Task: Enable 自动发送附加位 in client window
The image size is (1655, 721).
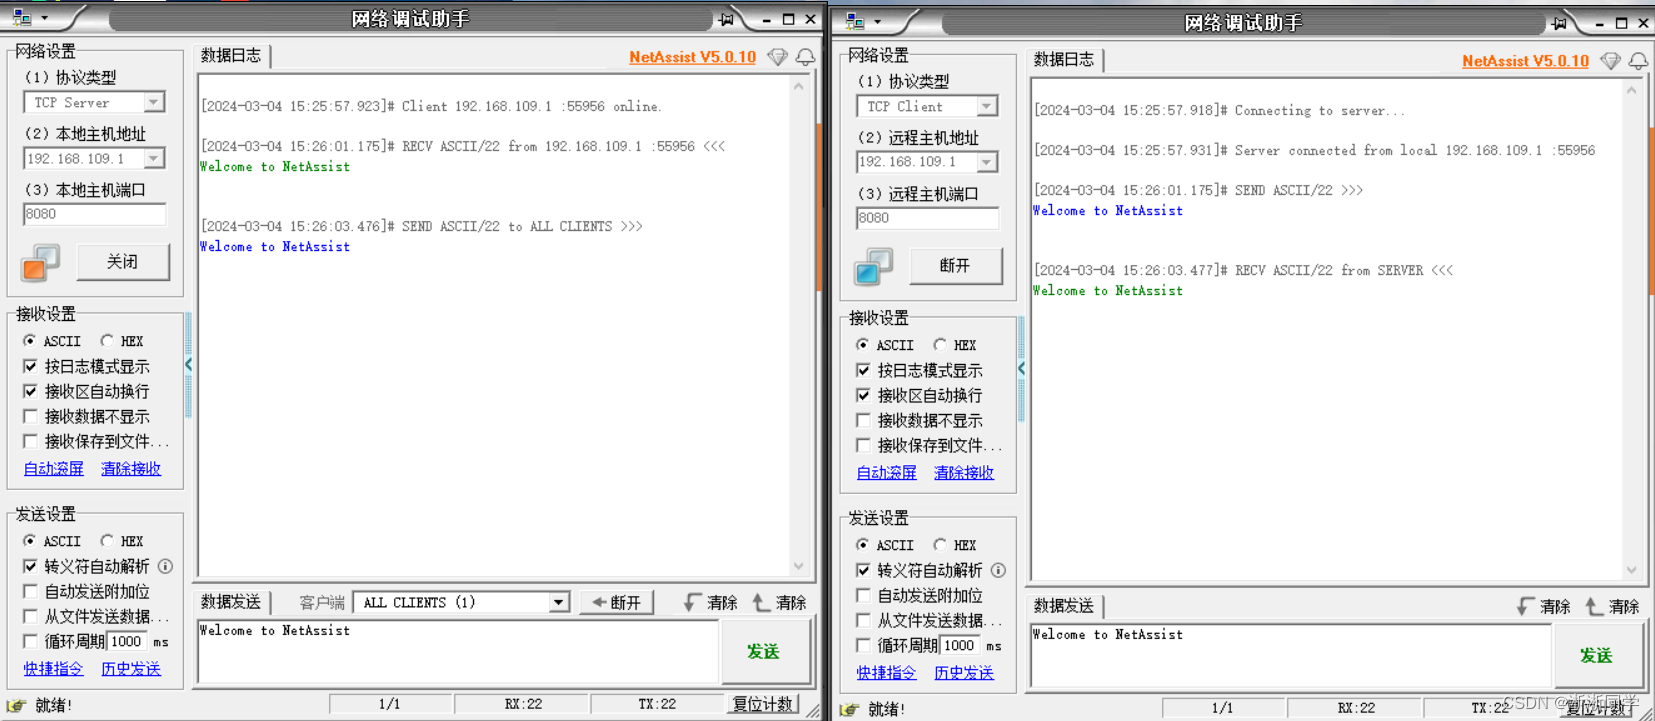Action: coord(863,595)
